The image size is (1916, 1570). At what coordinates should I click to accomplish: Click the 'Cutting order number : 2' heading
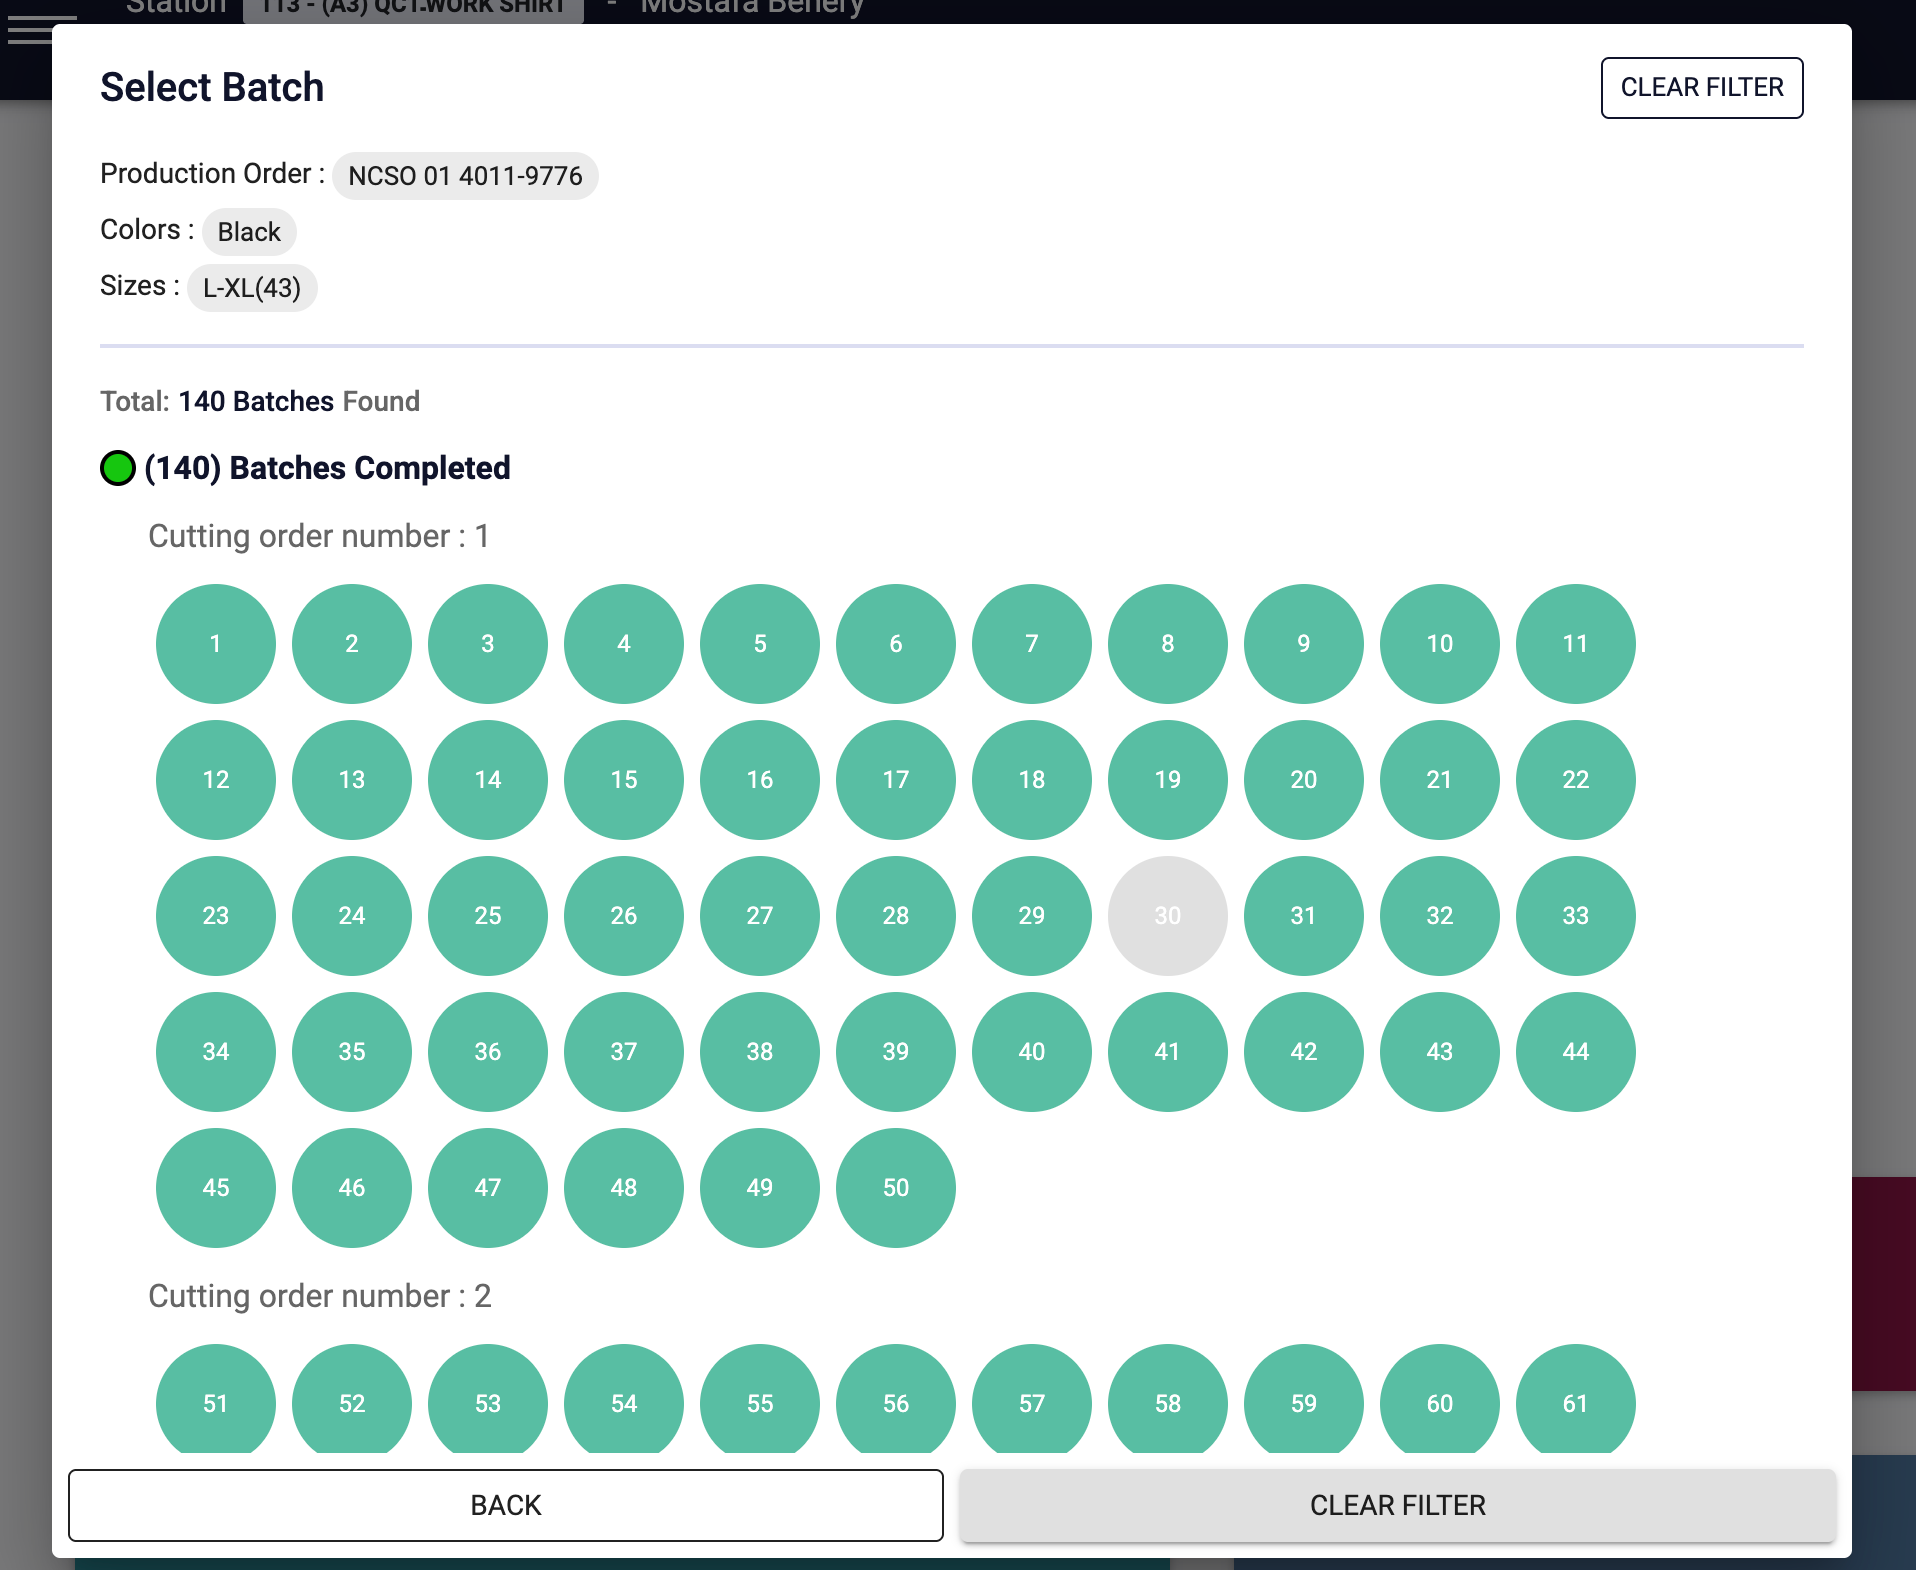pyautogui.click(x=320, y=1296)
